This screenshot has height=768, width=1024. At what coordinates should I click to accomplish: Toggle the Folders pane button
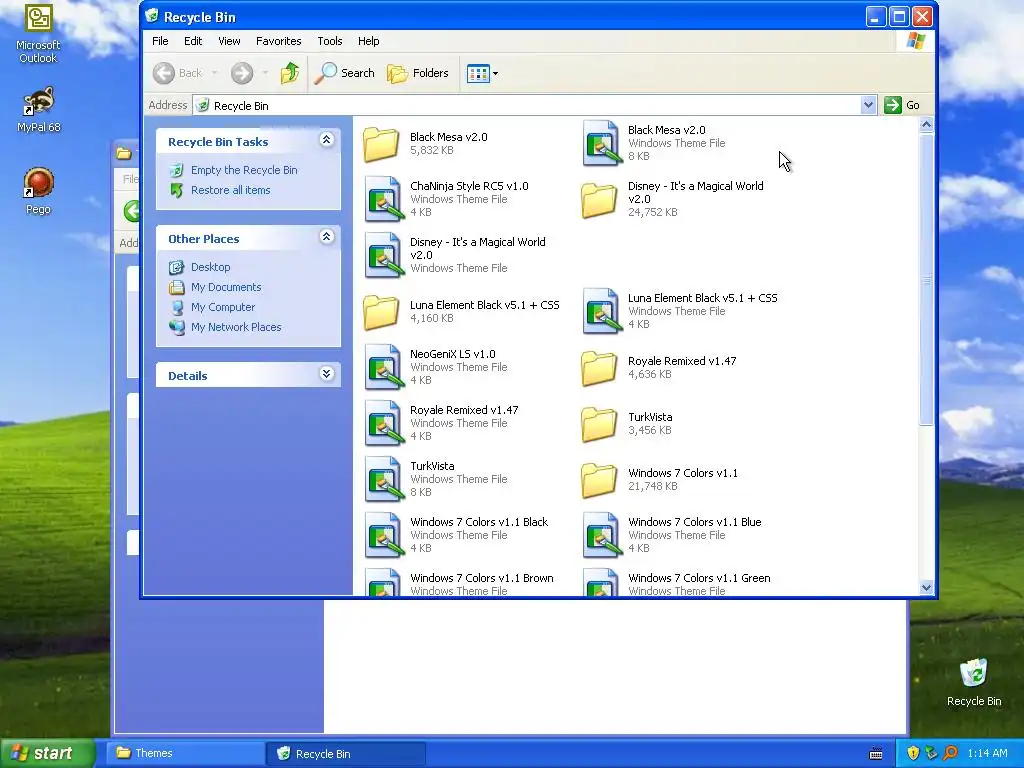pyautogui.click(x=418, y=73)
